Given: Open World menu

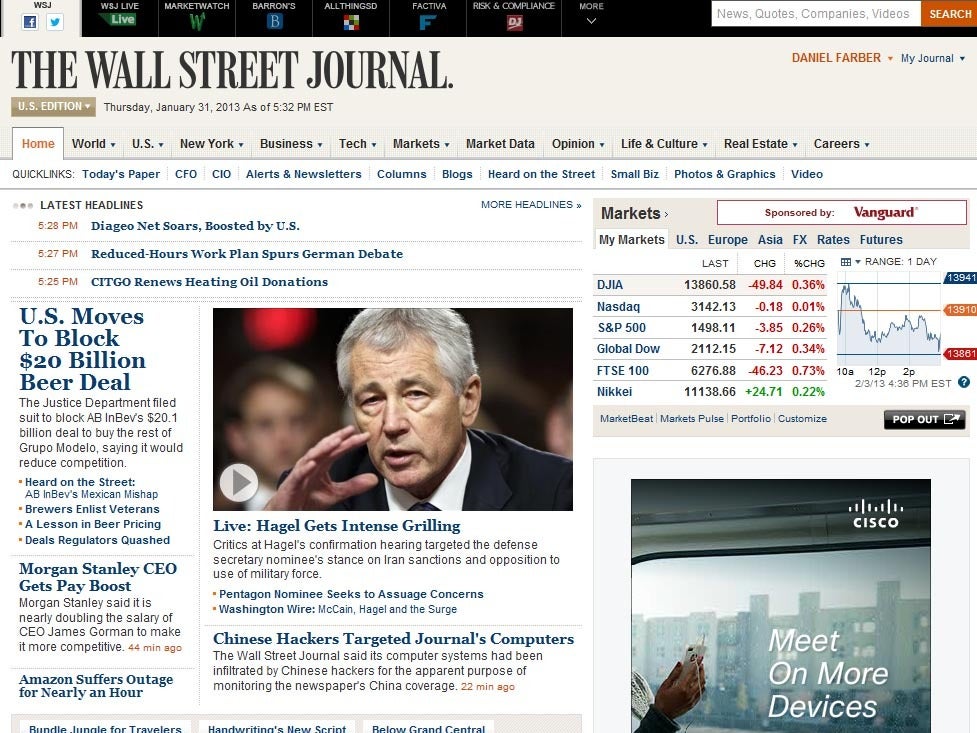Looking at the screenshot, I should coord(93,144).
